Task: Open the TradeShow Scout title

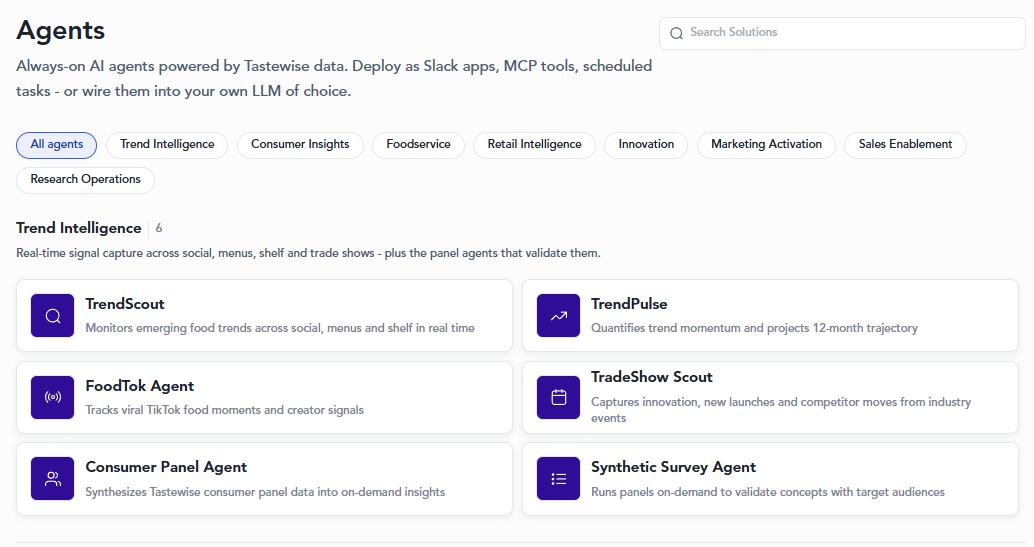Action: (x=652, y=377)
